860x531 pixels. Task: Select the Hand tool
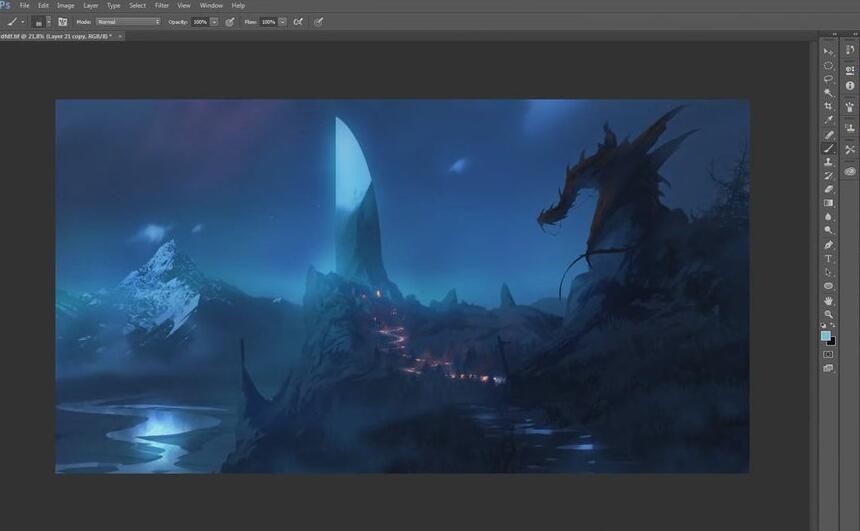pos(828,301)
